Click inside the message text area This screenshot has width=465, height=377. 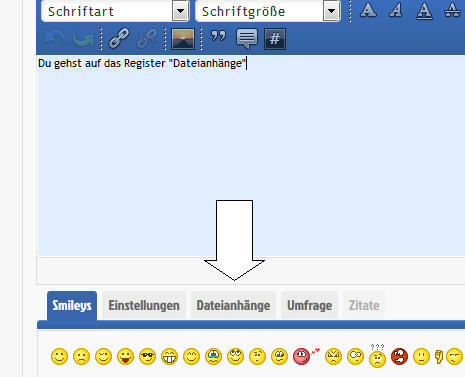pyautogui.click(x=251, y=156)
